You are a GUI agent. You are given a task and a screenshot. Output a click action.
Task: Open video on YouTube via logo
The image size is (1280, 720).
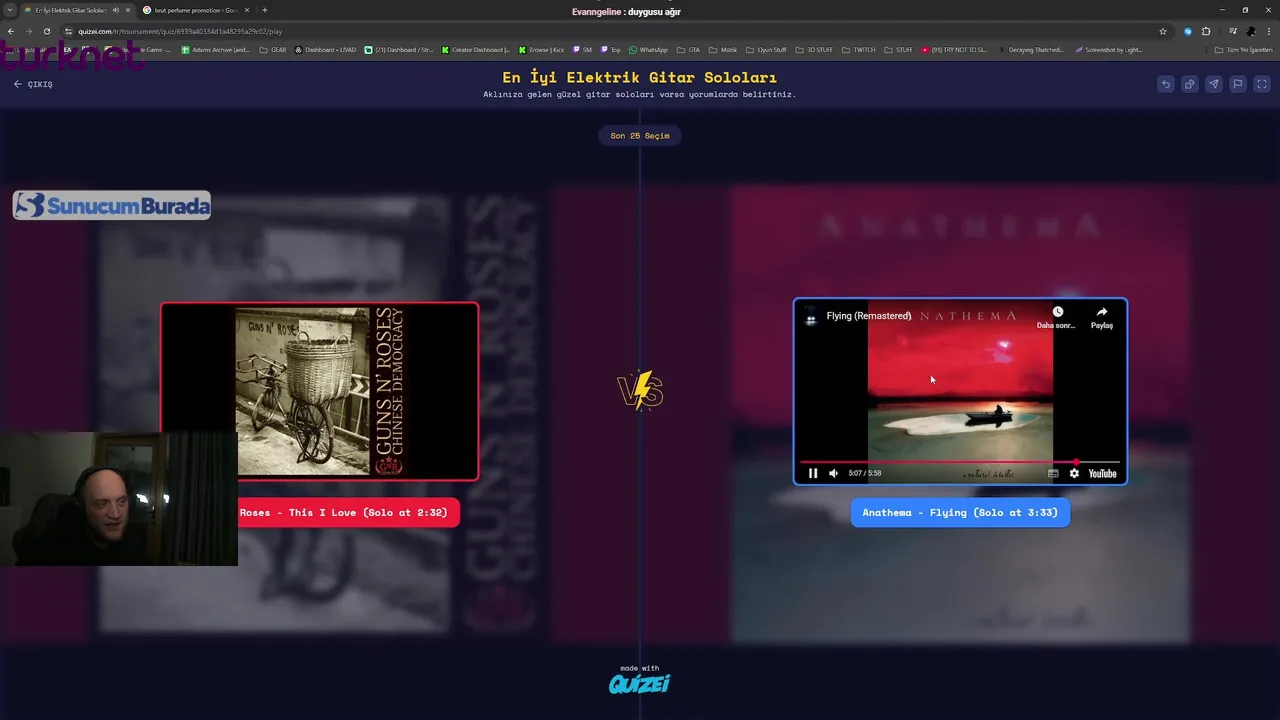(1102, 473)
